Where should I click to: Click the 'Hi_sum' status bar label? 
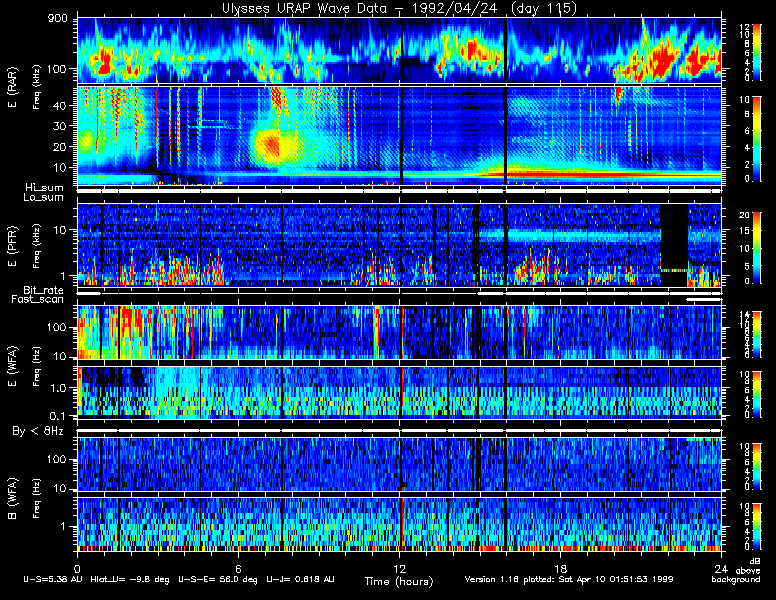(44, 188)
